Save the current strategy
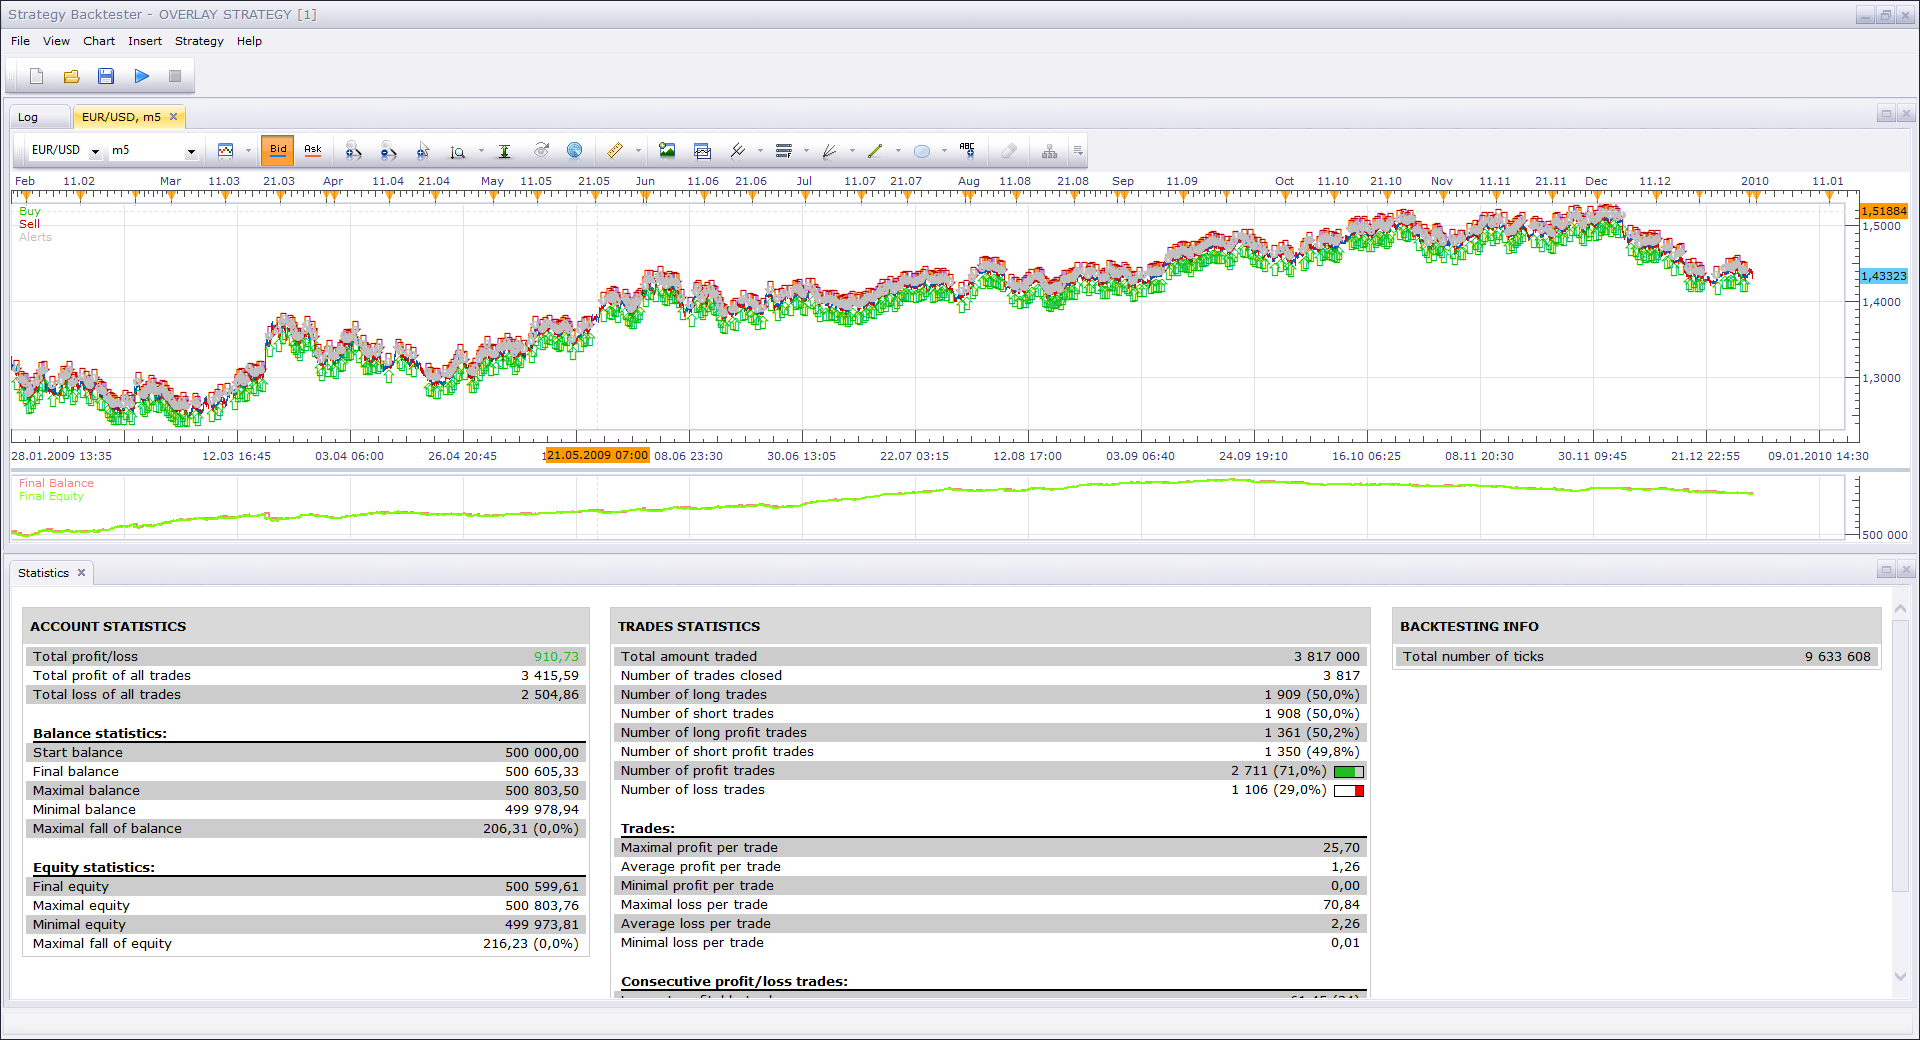 pyautogui.click(x=106, y=76)
